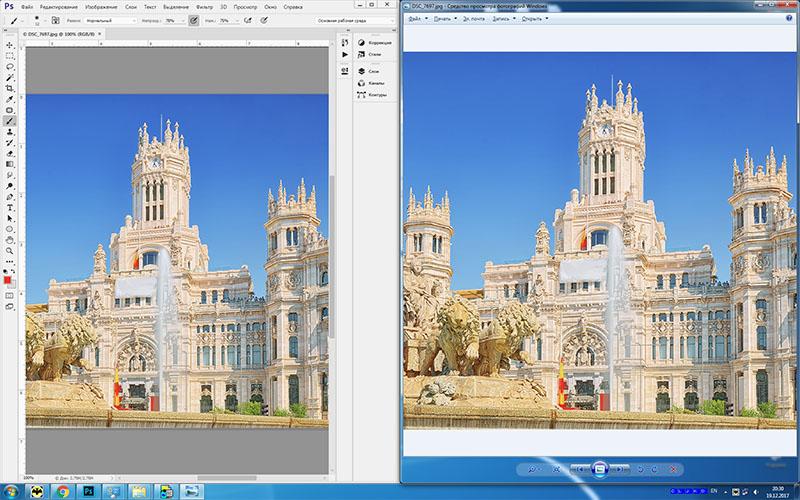This screenshot has height=500, width=800.
Task: Click the Photoshop vertical scrollbar
Action: coord(332,255)
